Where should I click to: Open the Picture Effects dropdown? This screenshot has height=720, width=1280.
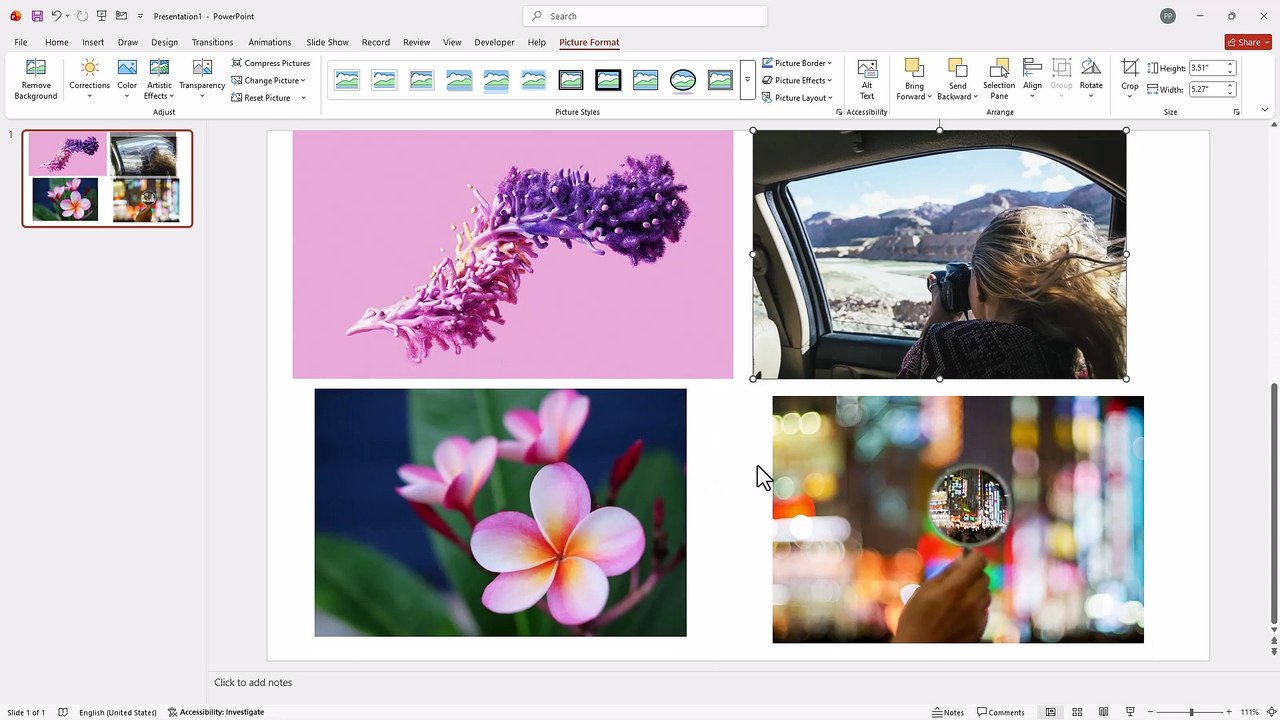(x=797, y=80)
